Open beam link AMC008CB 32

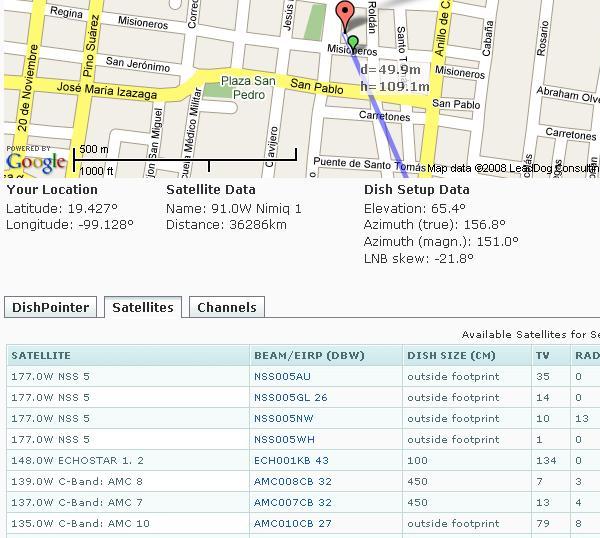(x=293, y=481)
